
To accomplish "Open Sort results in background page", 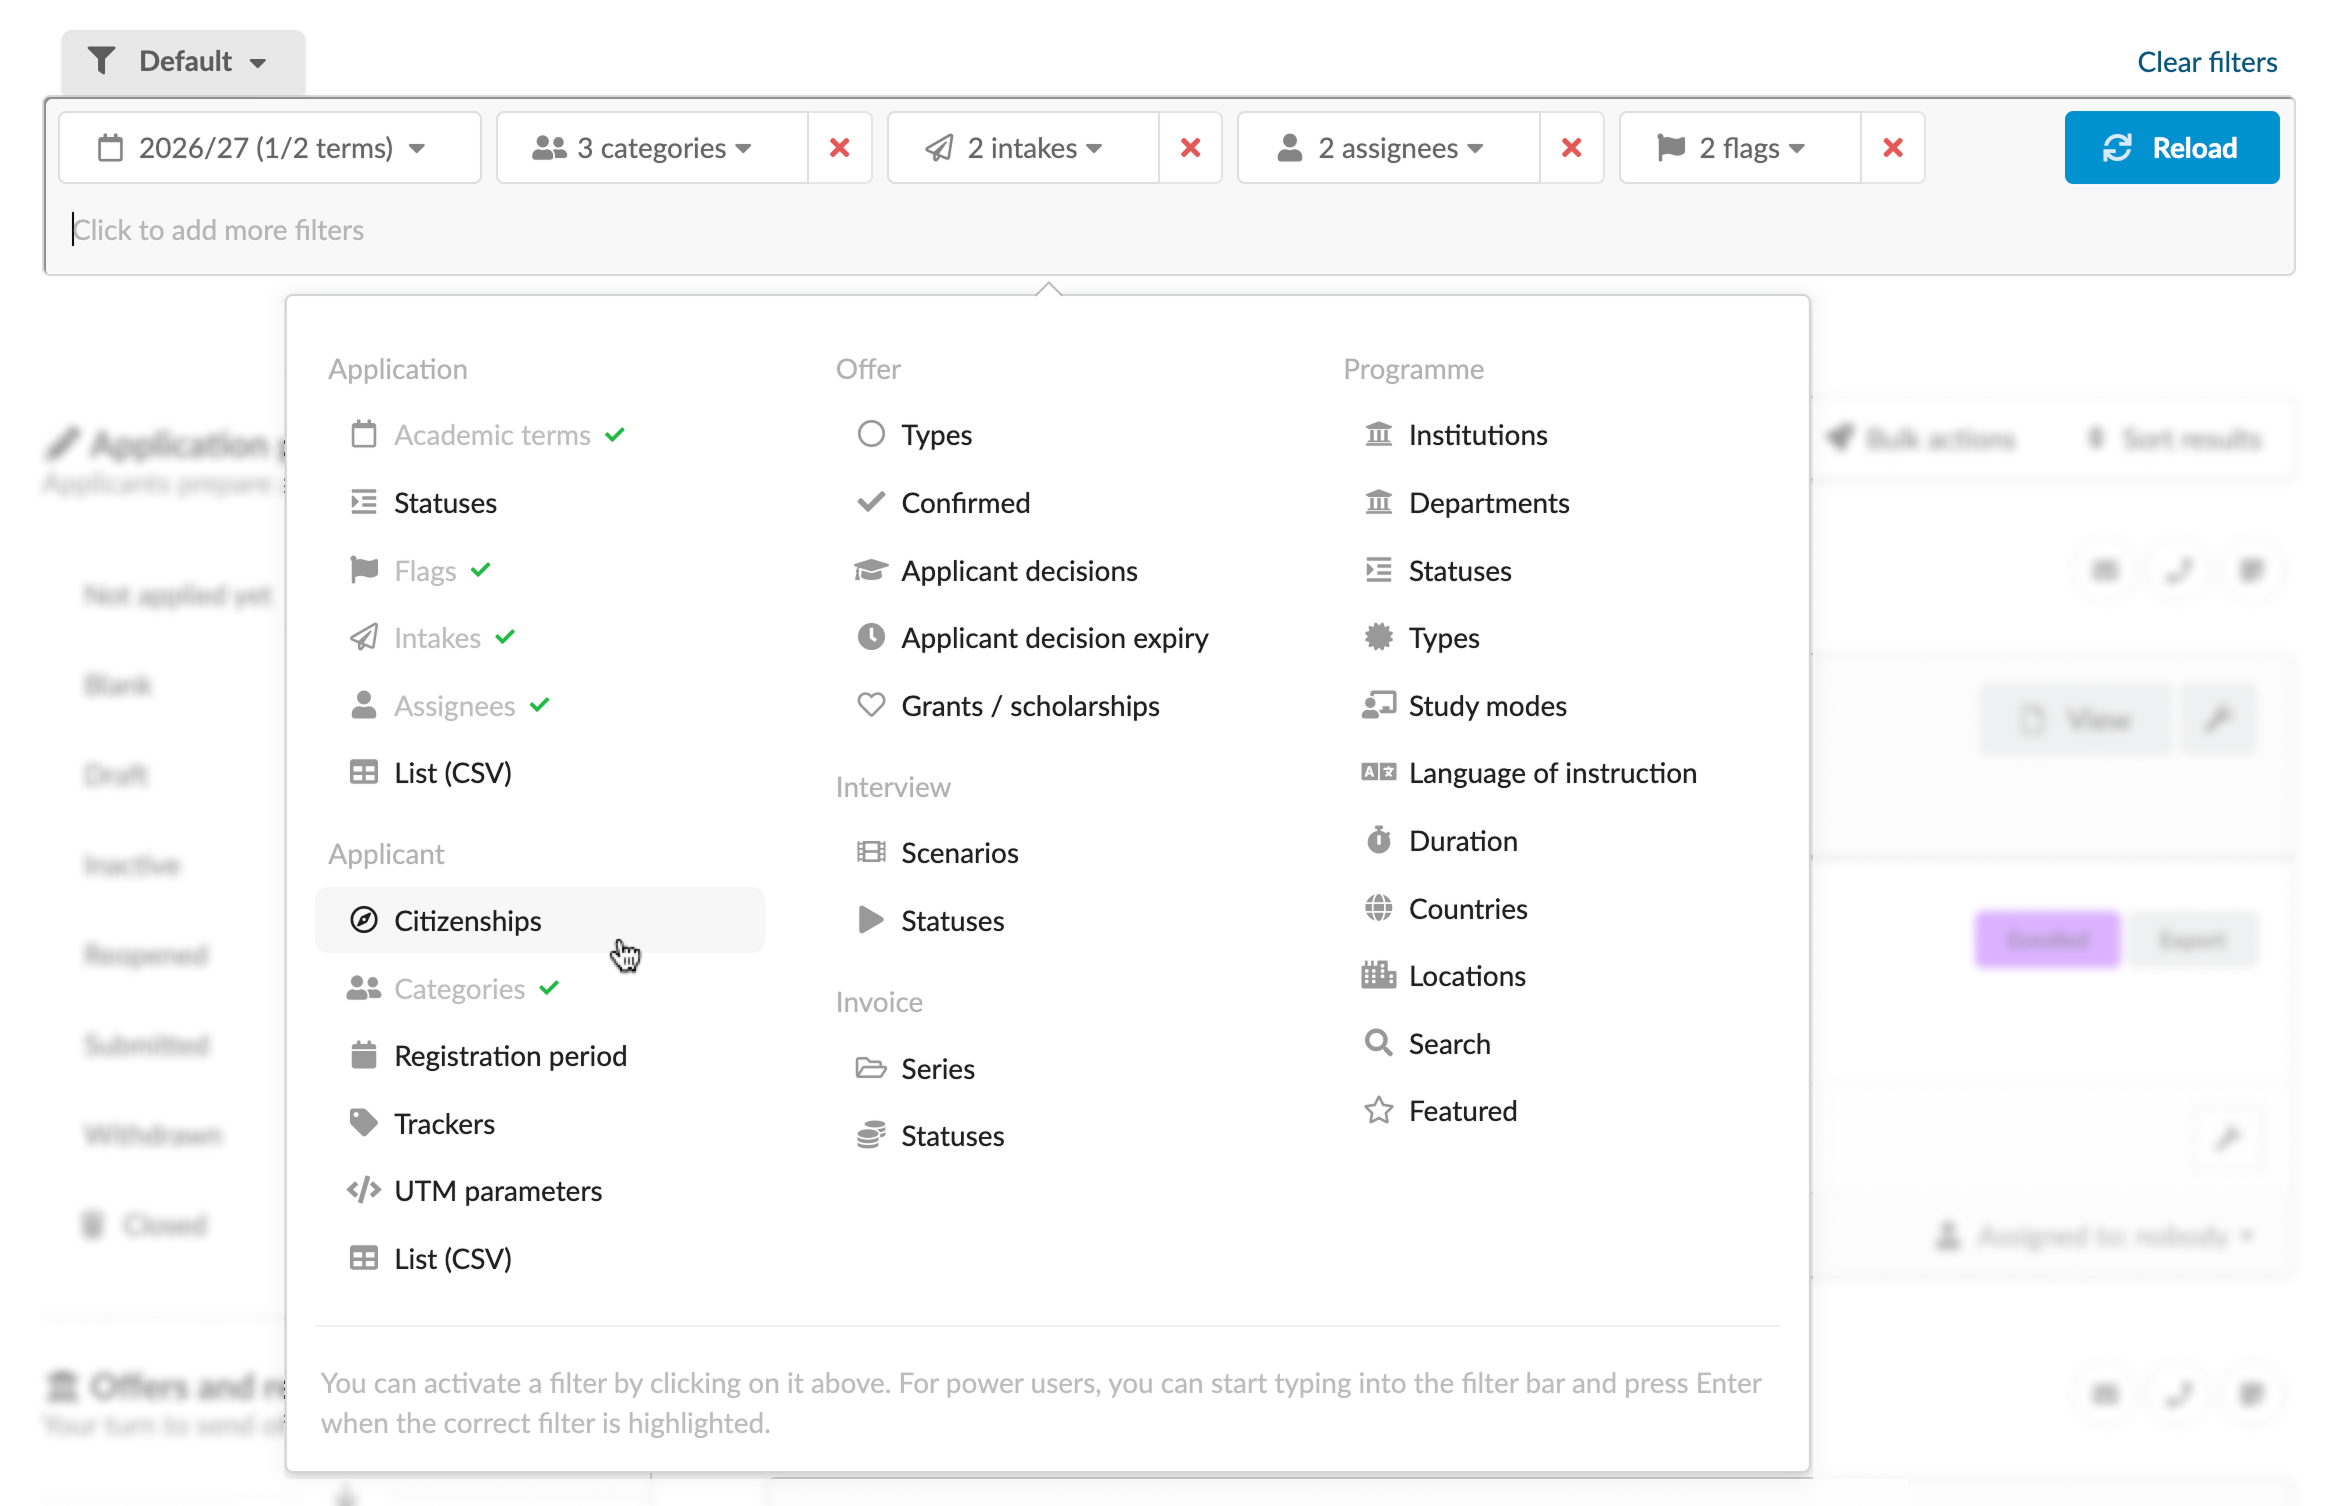I will (x=2174, y=439).
